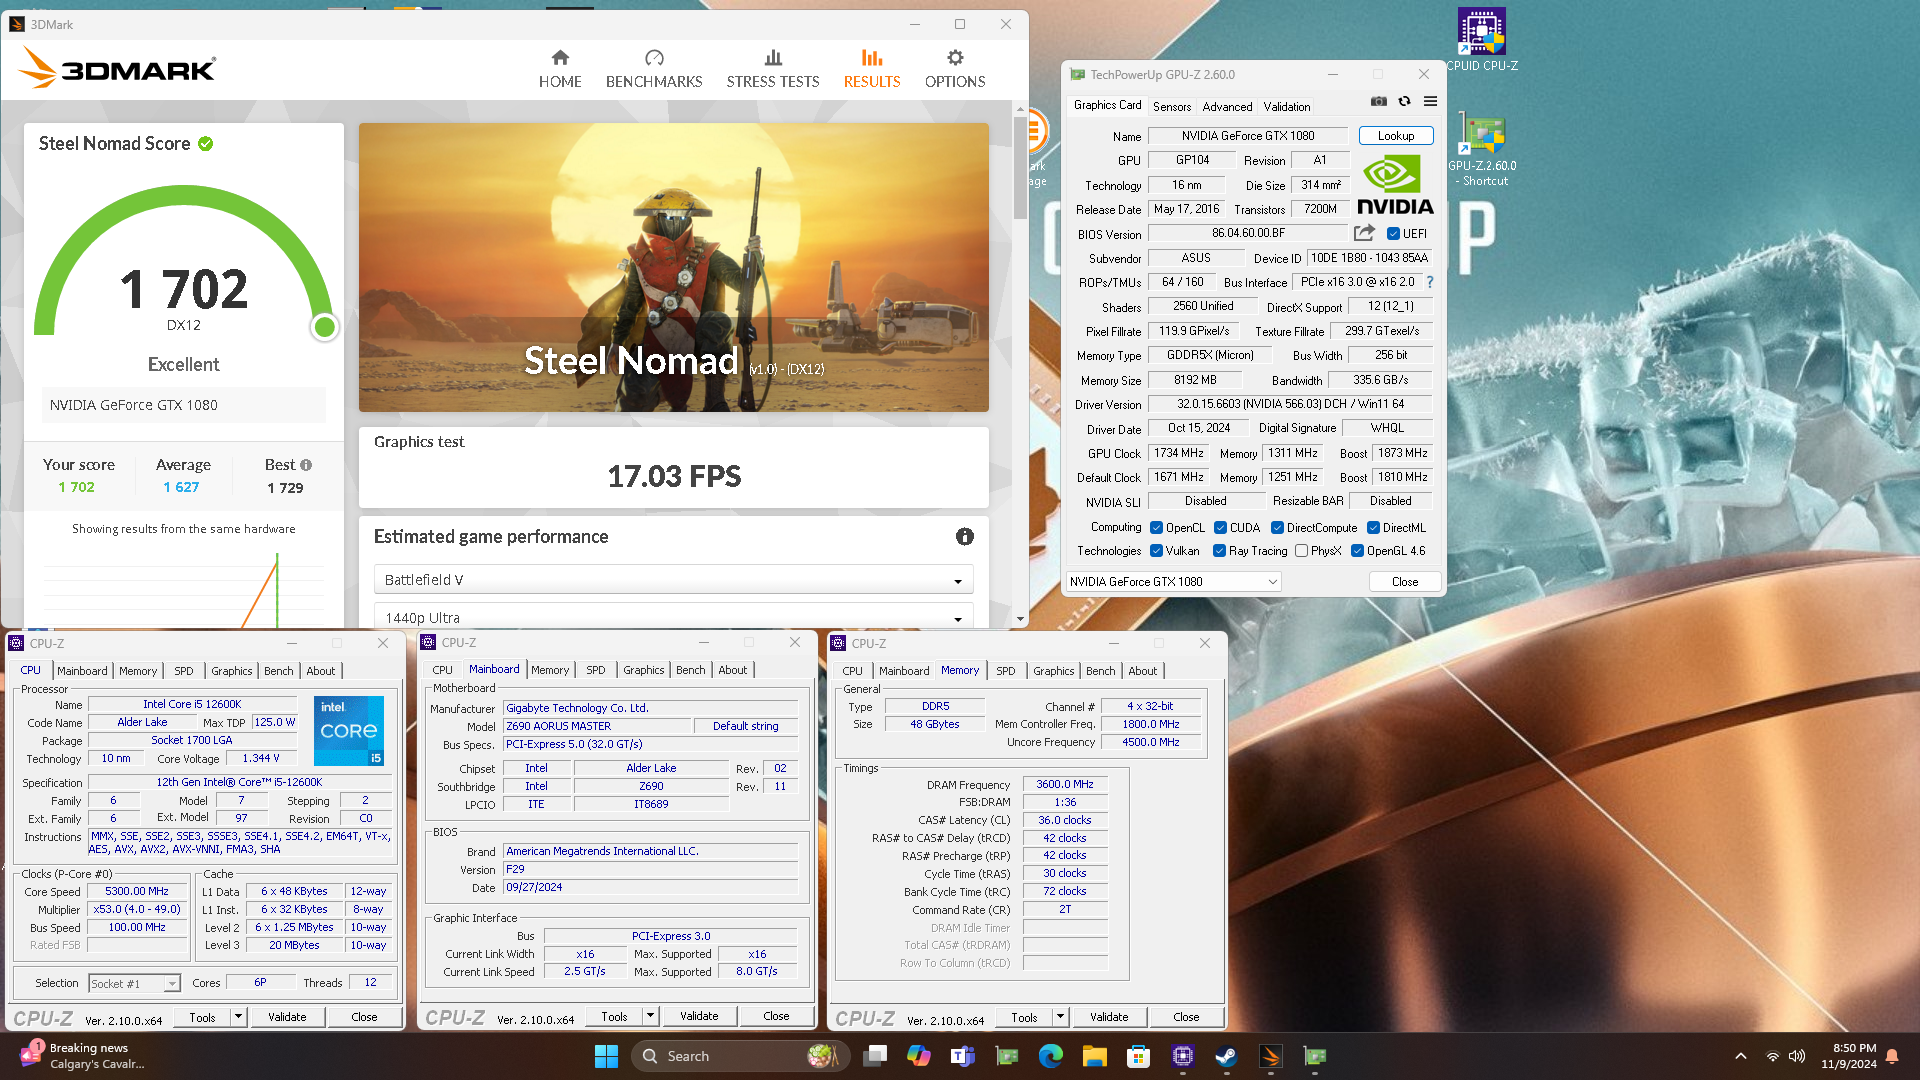Open the Socket #1 selection dropdown
Screen dimensions: 1920x1080
[134, 984]
